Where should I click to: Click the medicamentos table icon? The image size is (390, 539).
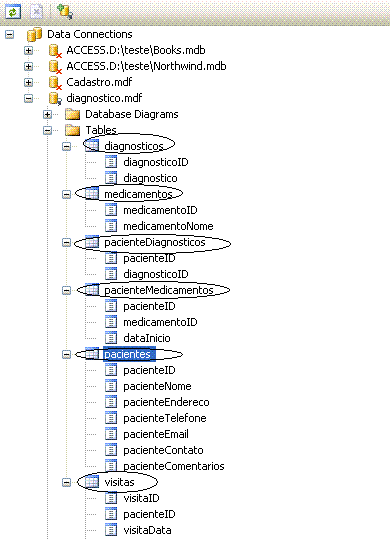92,194
